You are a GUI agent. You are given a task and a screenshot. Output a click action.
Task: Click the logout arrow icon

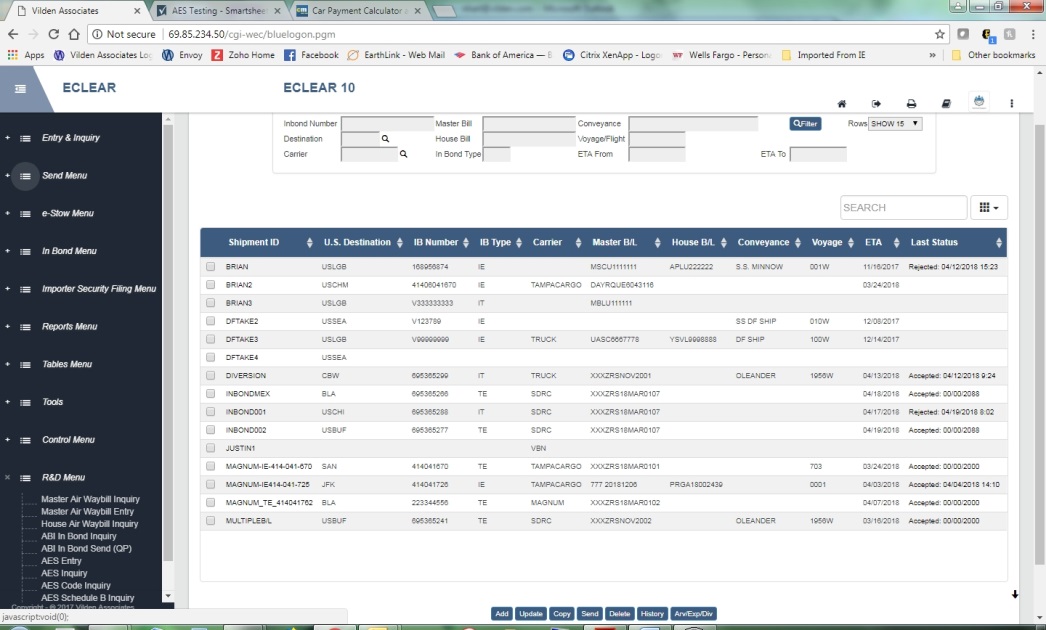click(x=877, y=103)
